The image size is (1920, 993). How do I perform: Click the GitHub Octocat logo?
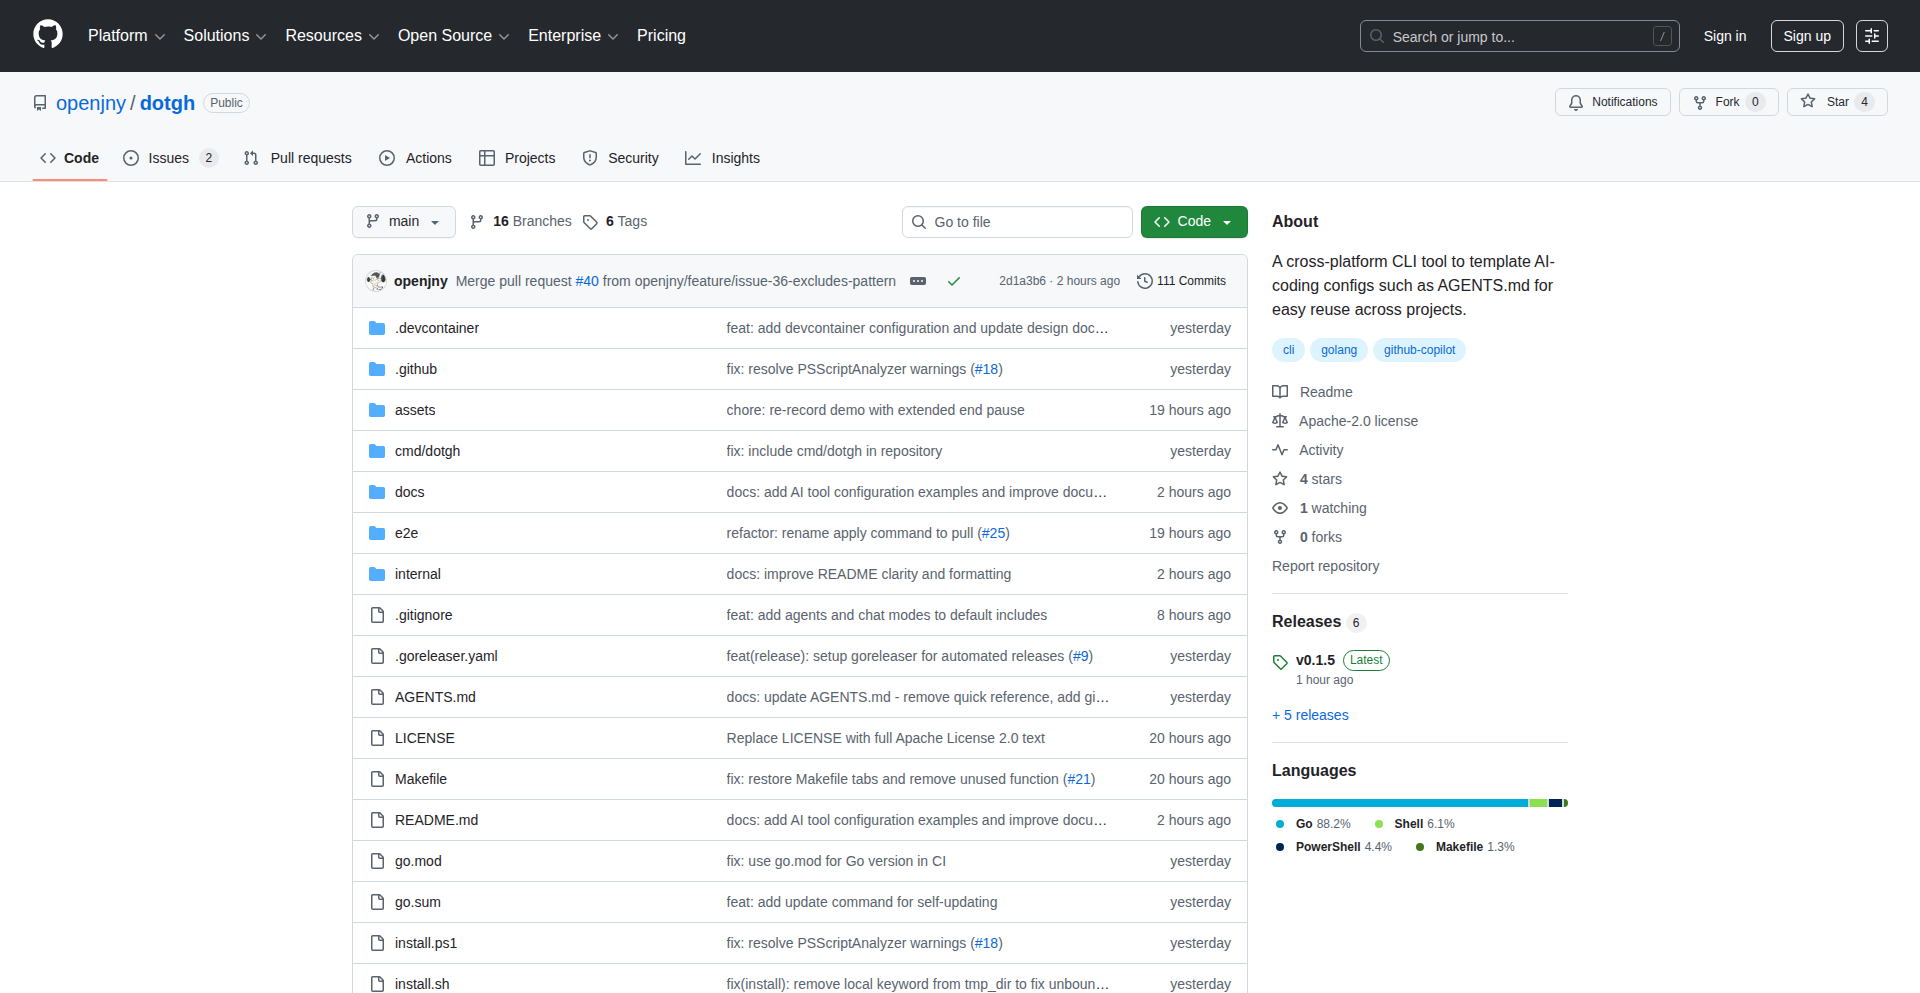[48, 35]
